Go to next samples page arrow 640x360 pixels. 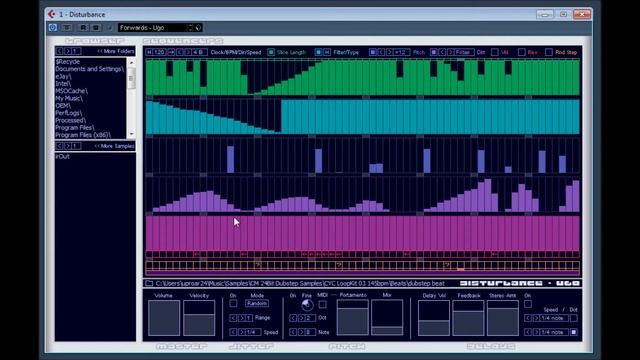tap(68, 146)
